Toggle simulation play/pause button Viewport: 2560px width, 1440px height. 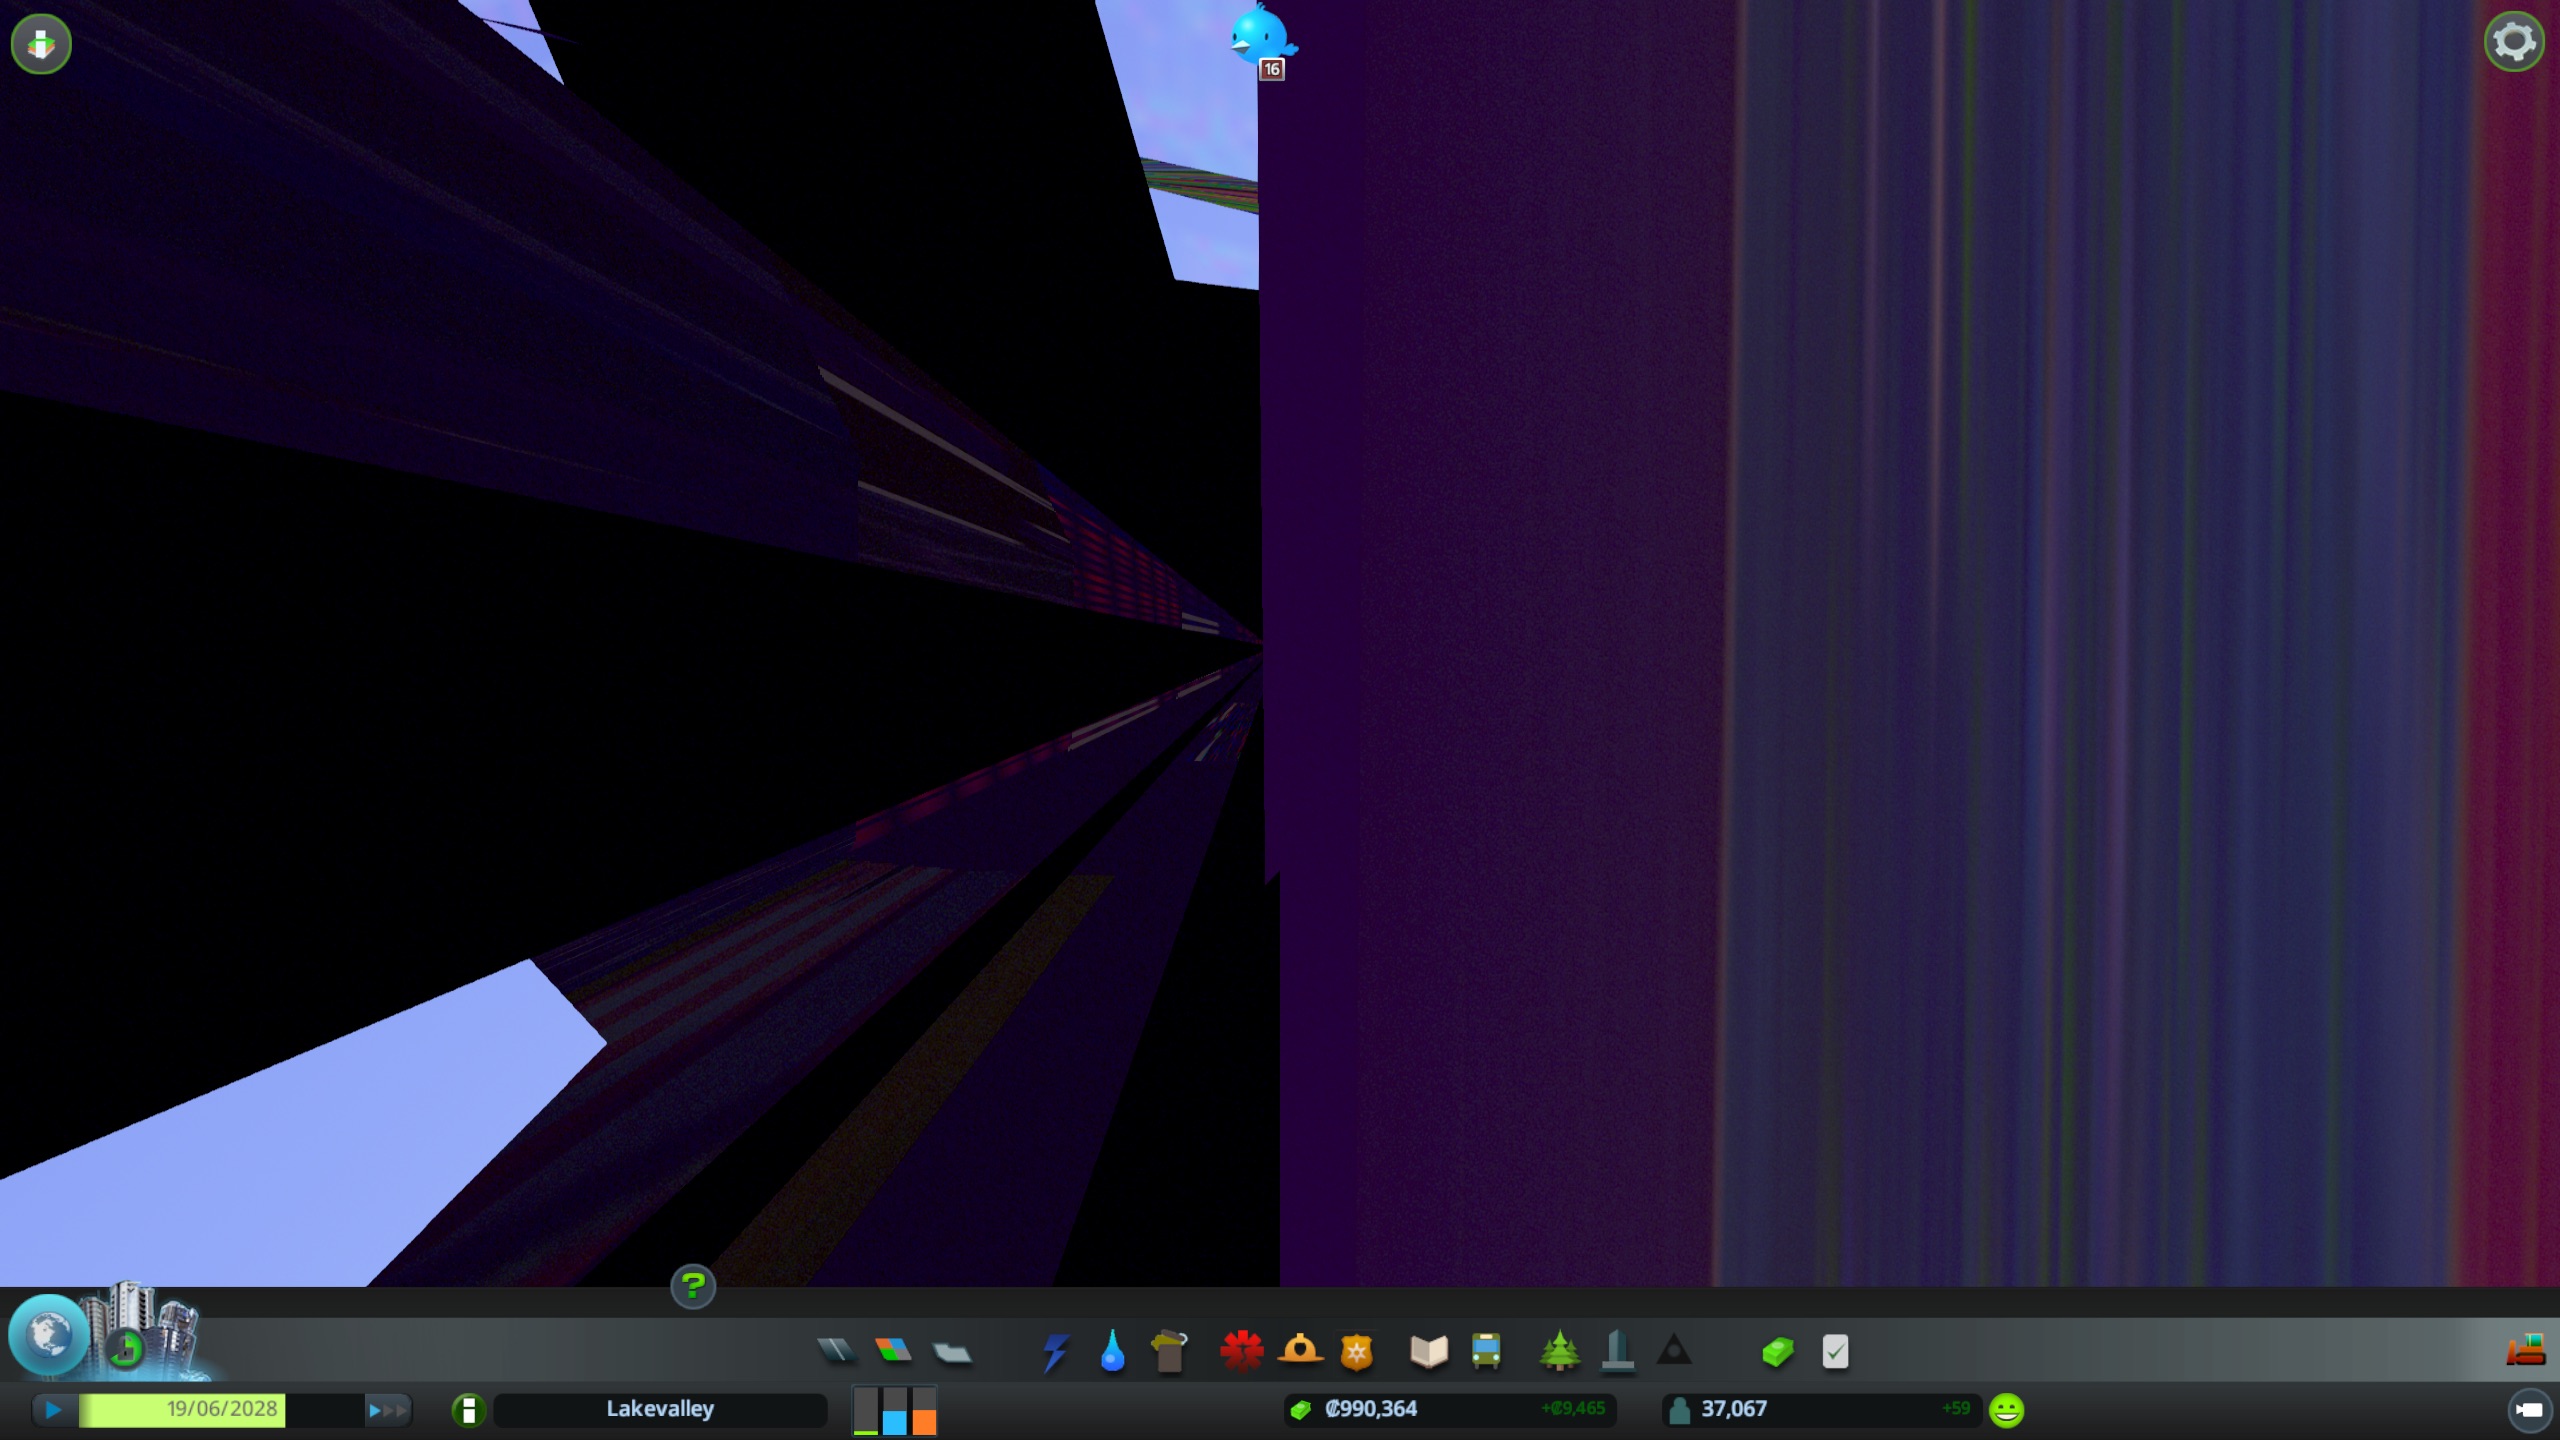54,1410
